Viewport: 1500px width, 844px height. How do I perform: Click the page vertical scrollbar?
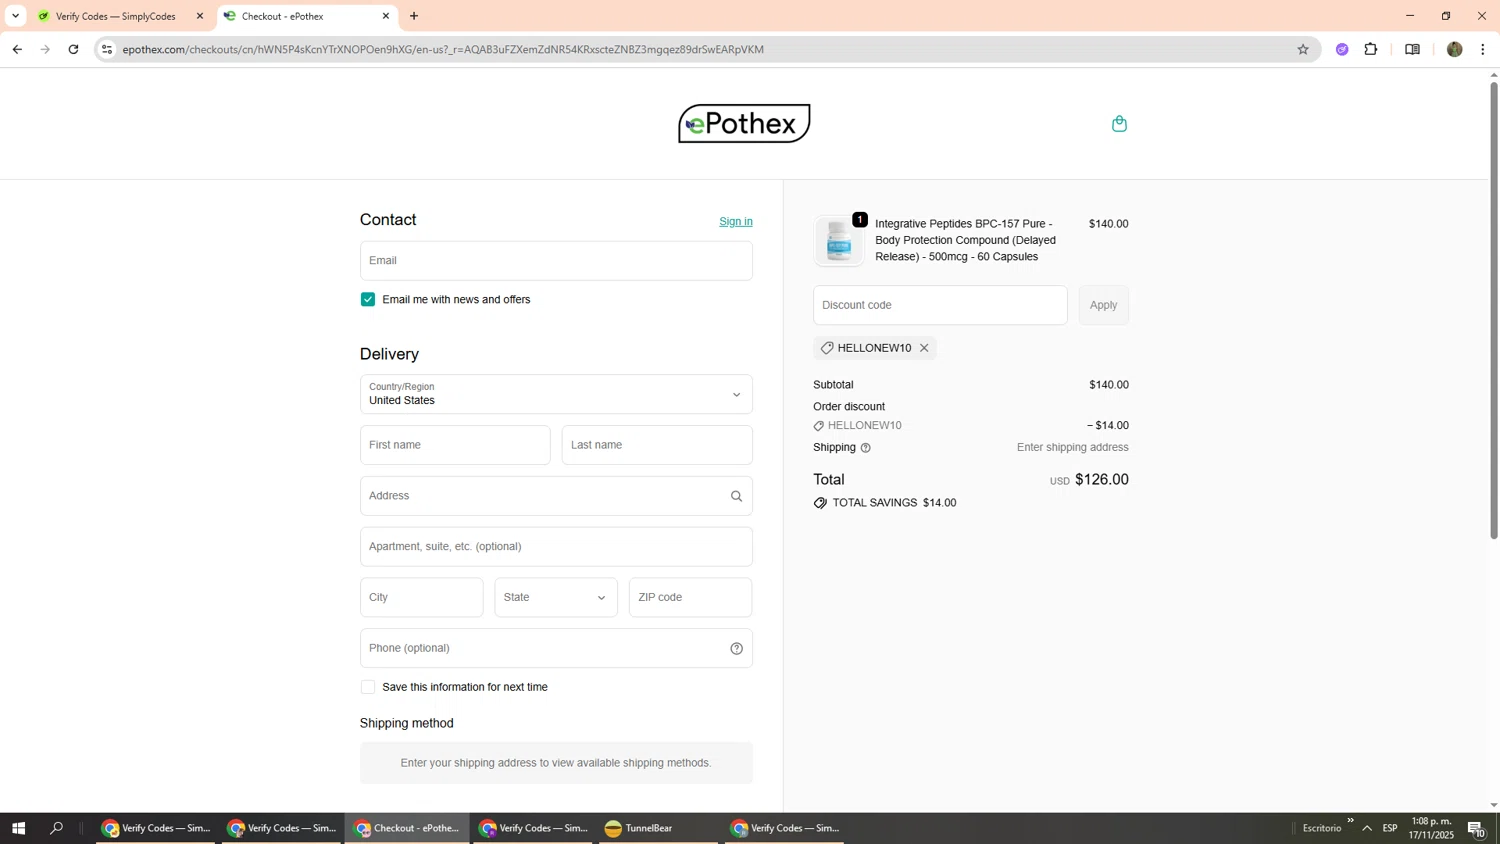click(x=1494, y=310)
